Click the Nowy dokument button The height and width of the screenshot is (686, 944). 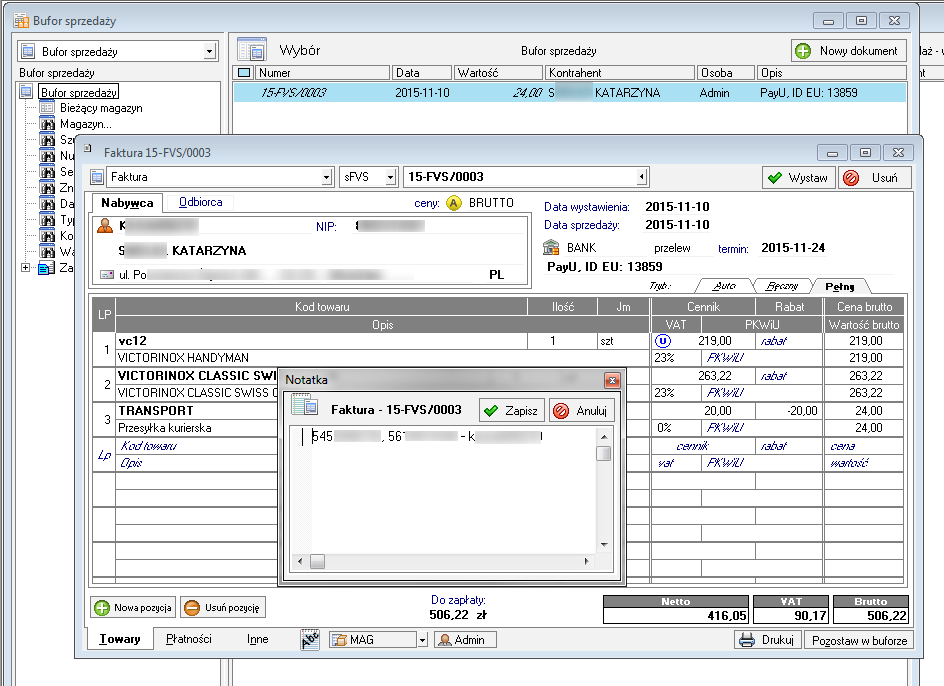coord(849,51)
